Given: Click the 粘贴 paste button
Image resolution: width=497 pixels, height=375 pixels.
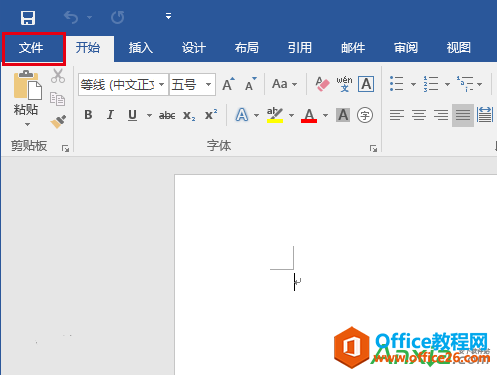Looking at the screenshot, I should (26, 99).
